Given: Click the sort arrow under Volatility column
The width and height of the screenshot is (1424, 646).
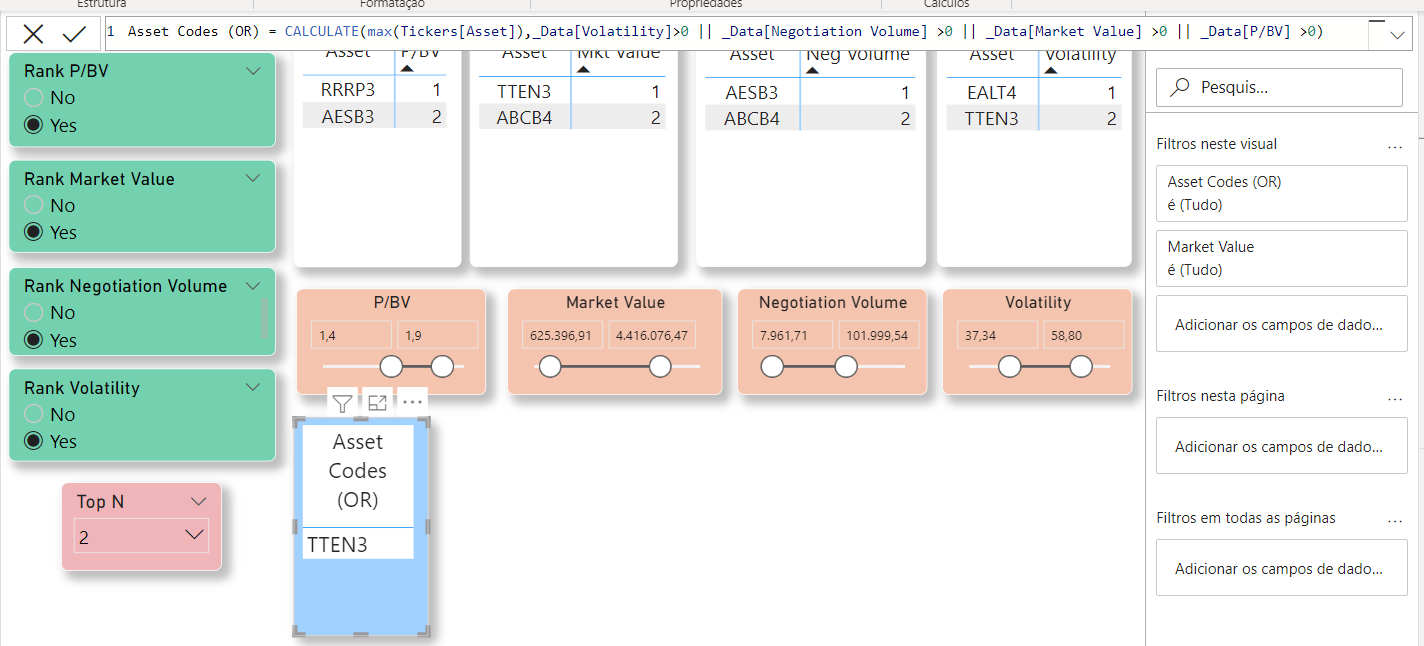Looking at the screenshot, I should coord(1051,70).
